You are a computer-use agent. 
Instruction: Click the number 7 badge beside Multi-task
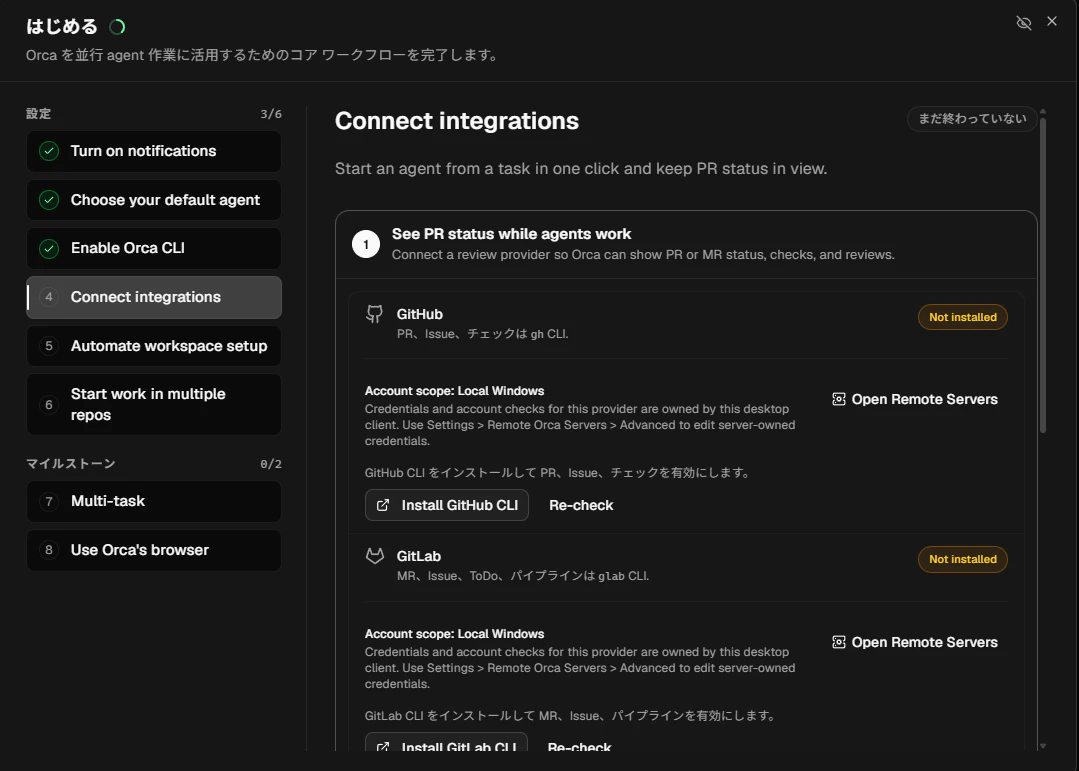click(49, 501)
